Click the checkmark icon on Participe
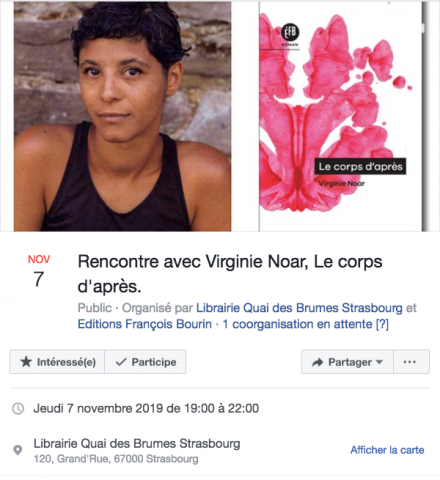Viewport: 440px width, 480px height. click(x=121, y=362)
